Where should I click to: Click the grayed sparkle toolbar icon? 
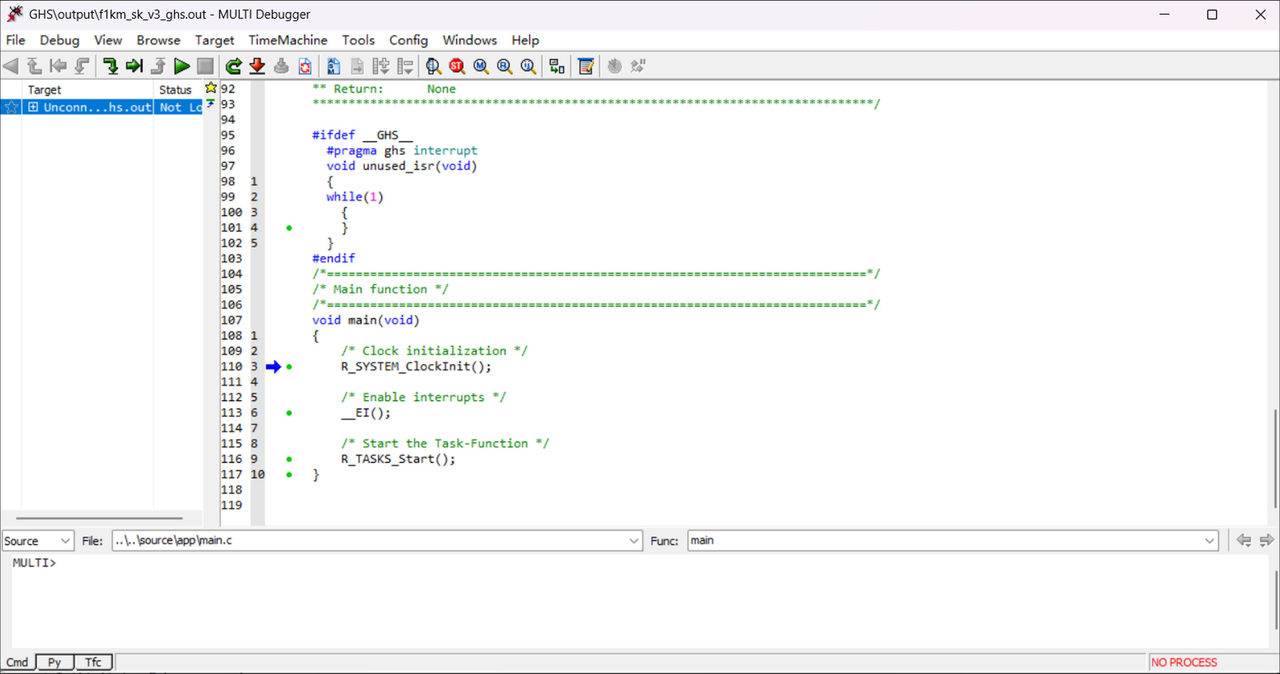[638, 66]
